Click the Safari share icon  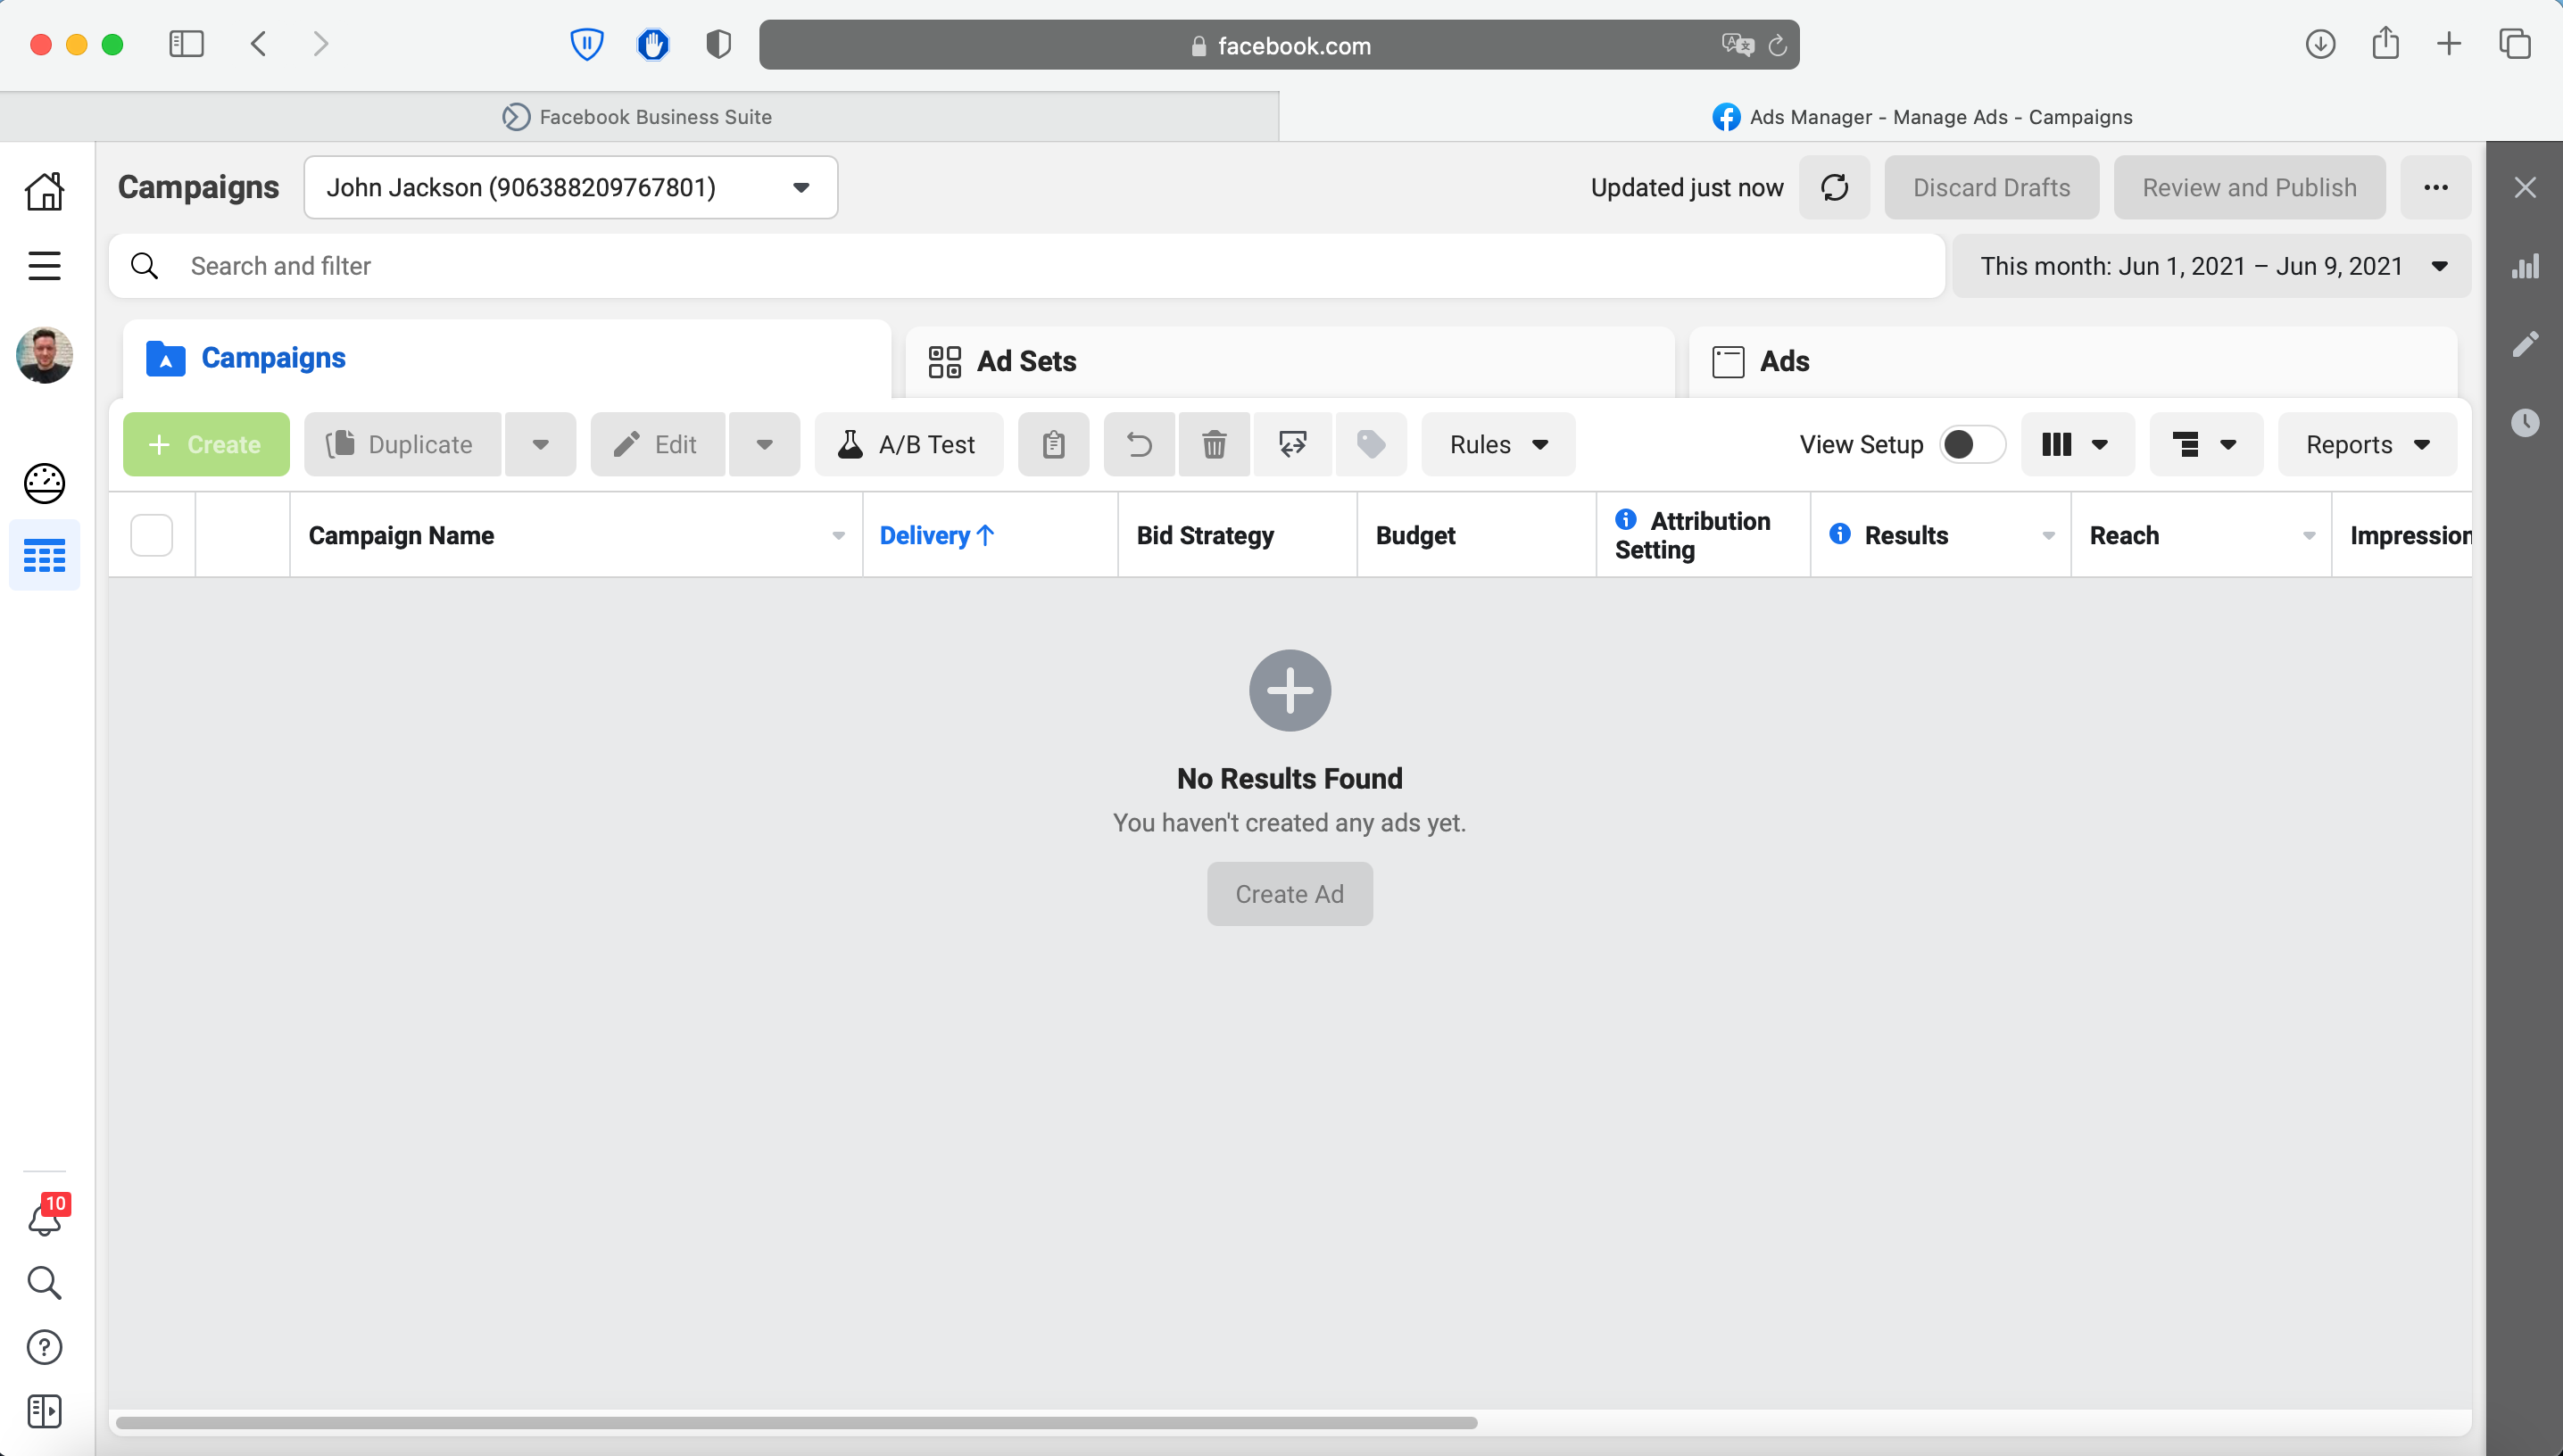[x=2385, y=44]
